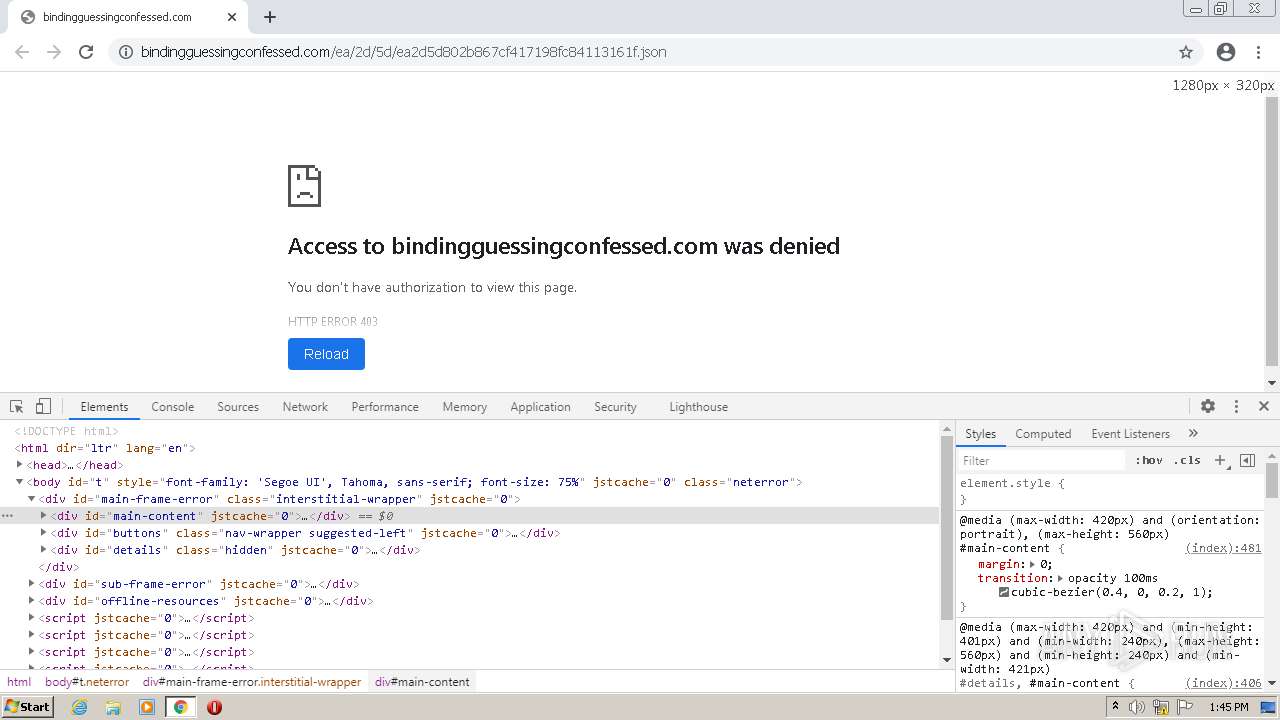This screenshot has width=1280, height=720.
Task: Select div#main-frame-error breadcrumb
Action: tap(251, 682)
